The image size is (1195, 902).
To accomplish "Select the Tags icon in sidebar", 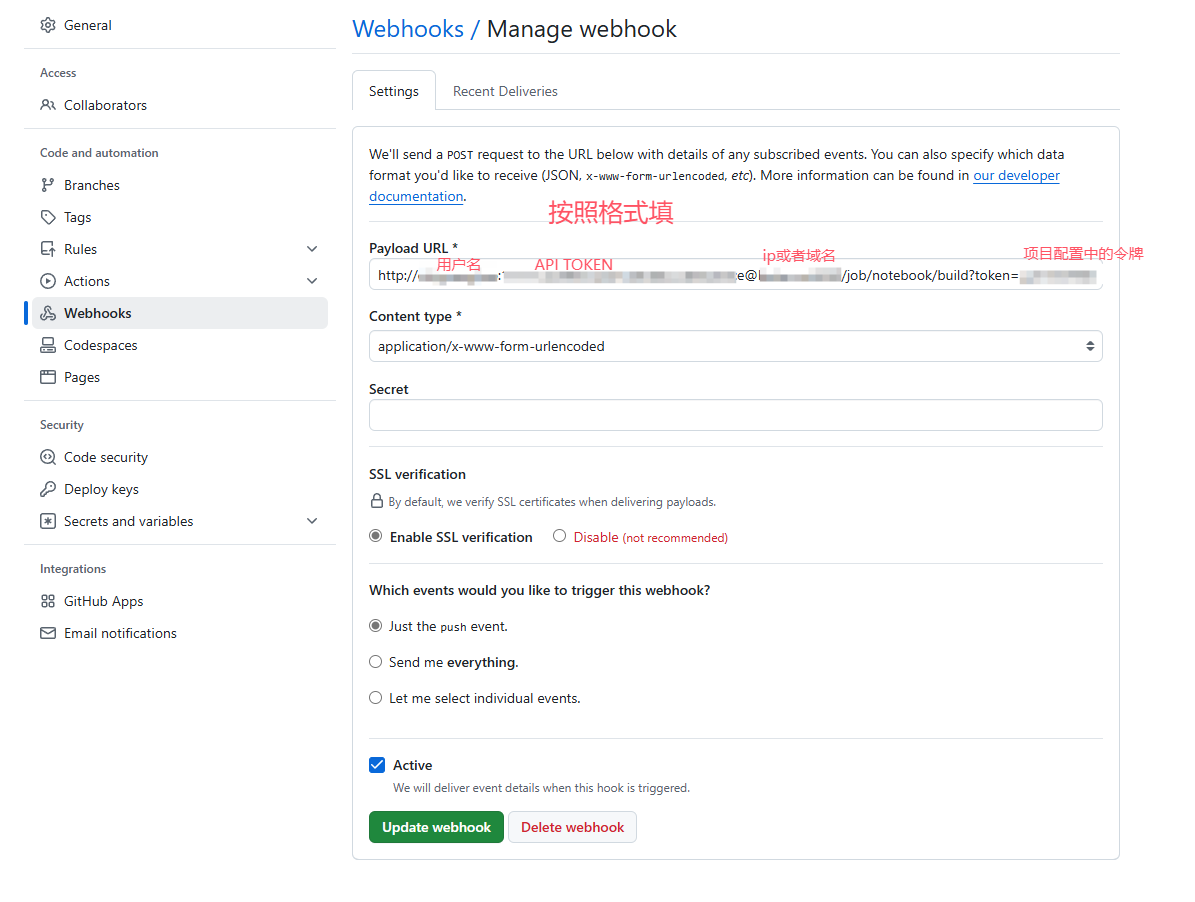I will (x=48, y=217).
